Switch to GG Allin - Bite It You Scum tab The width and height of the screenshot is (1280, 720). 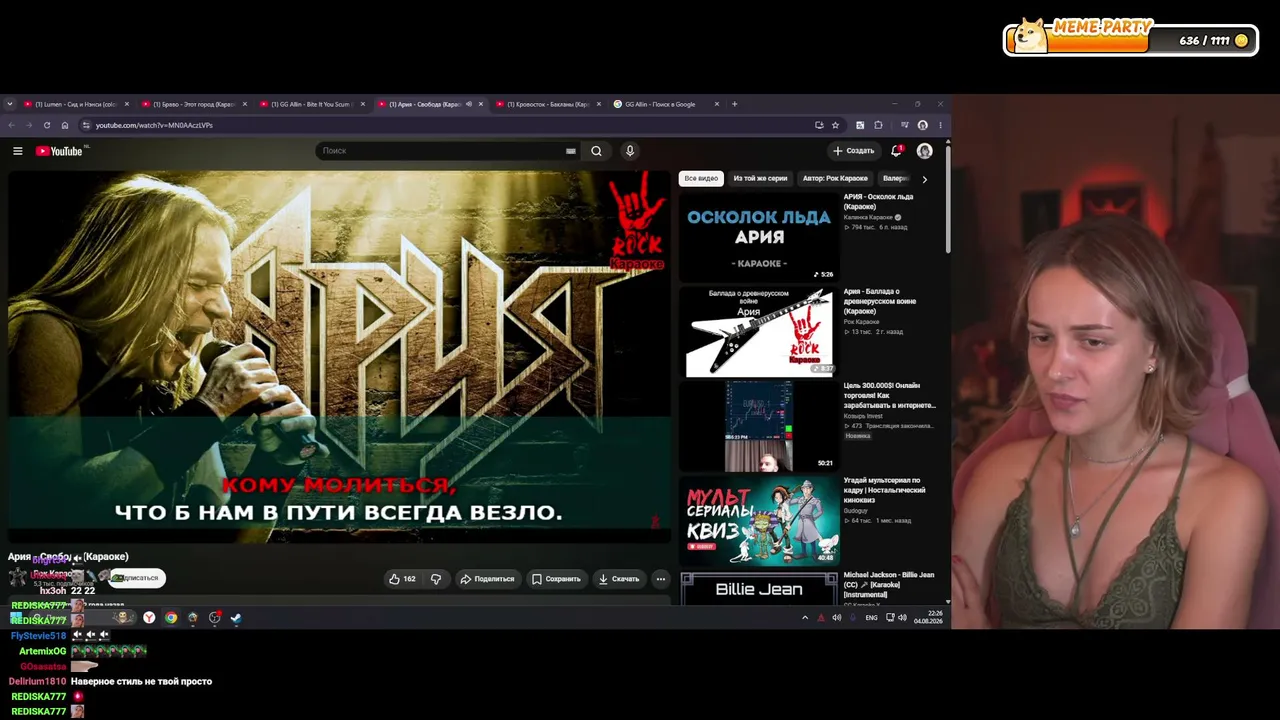pyautogui.click(x=311, y=104)
